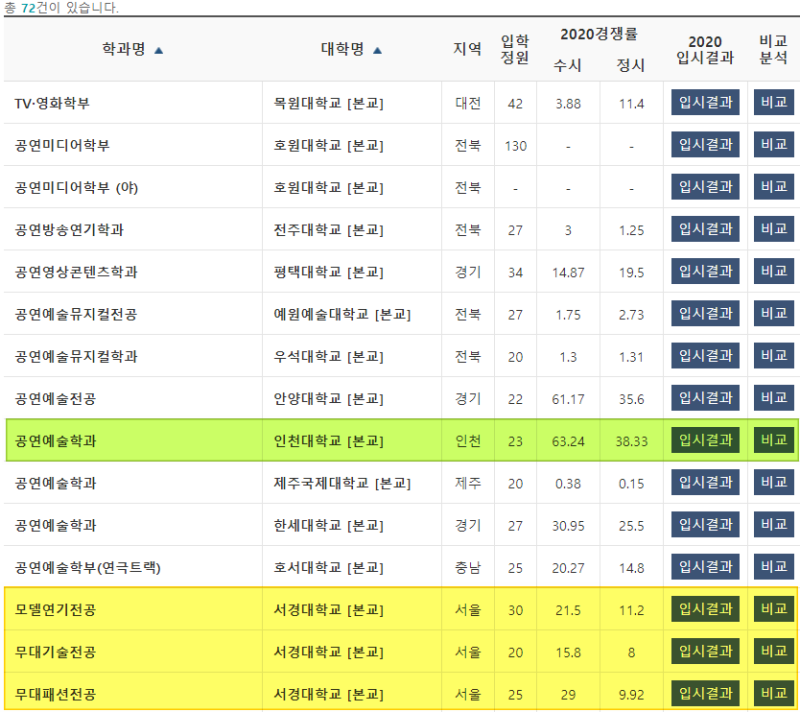This screenshot has width=800, height=712.
Task: Click 비교 button for 목원대학교 row
Action: [x=773, y=103]
